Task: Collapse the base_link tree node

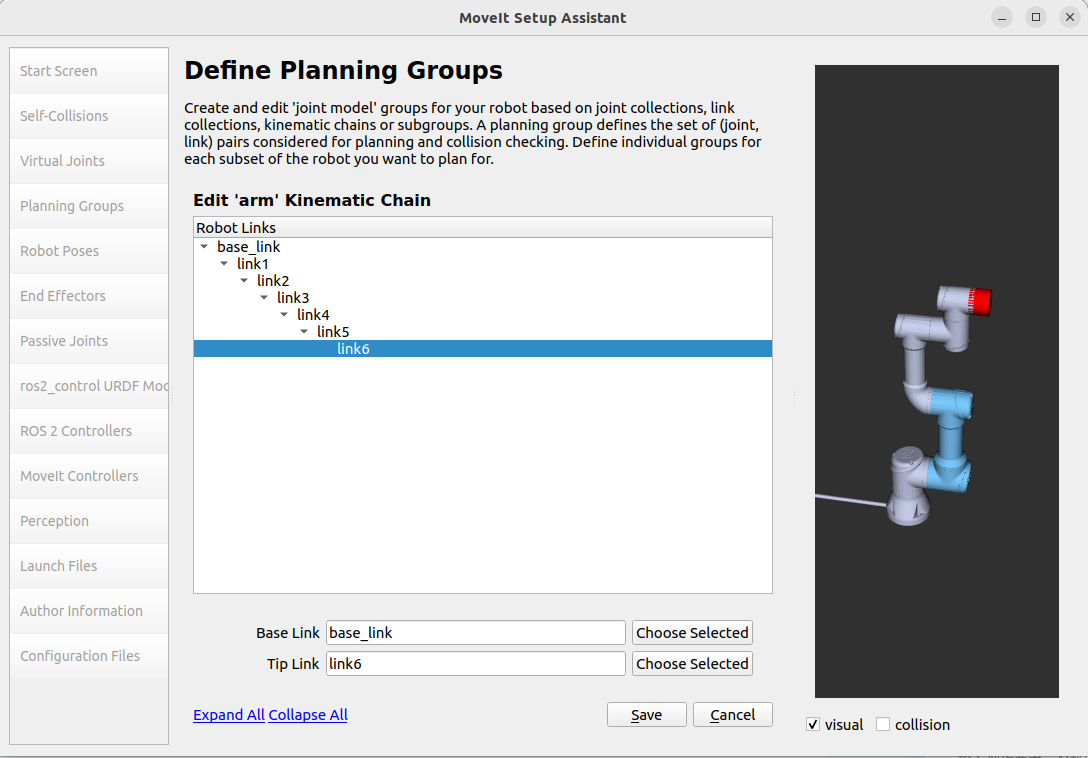Action: point(204,246)
